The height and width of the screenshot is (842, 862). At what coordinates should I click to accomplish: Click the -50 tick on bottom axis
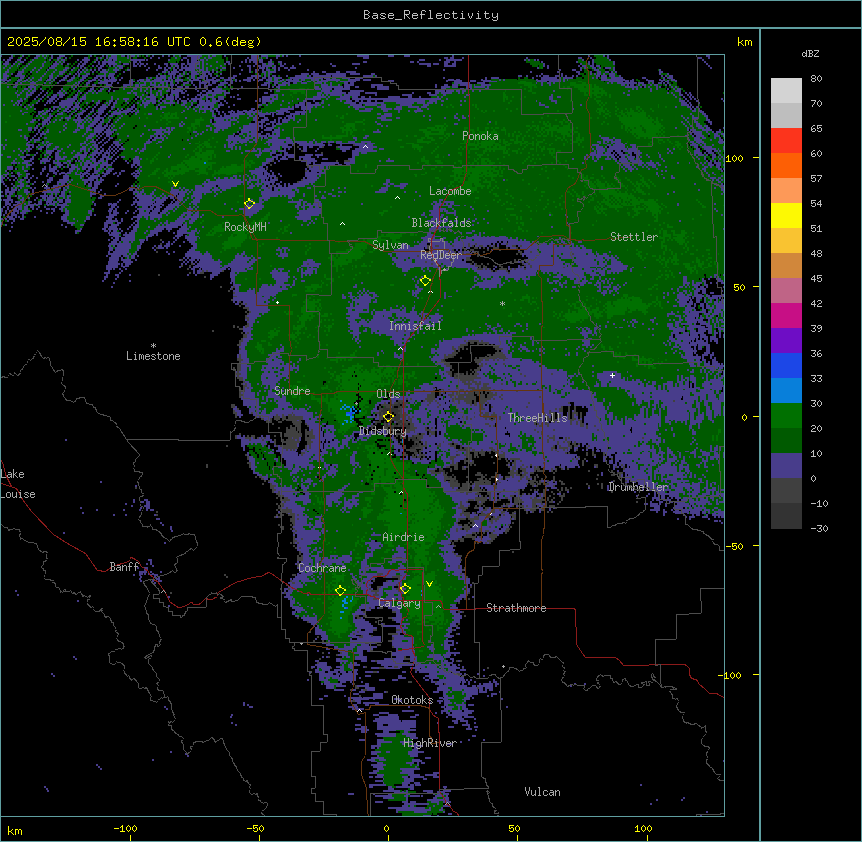point(255,828)
